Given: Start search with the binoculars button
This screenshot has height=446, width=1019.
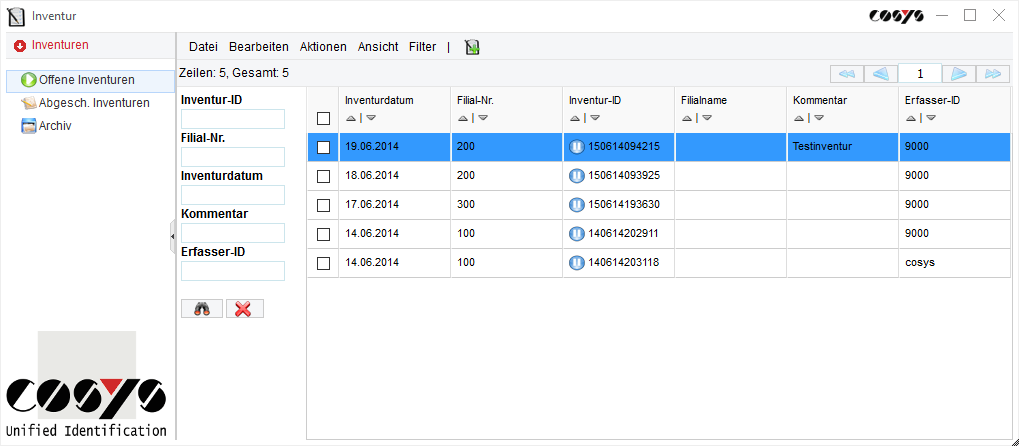Looking at the screenshot, I should click(202, 309).
